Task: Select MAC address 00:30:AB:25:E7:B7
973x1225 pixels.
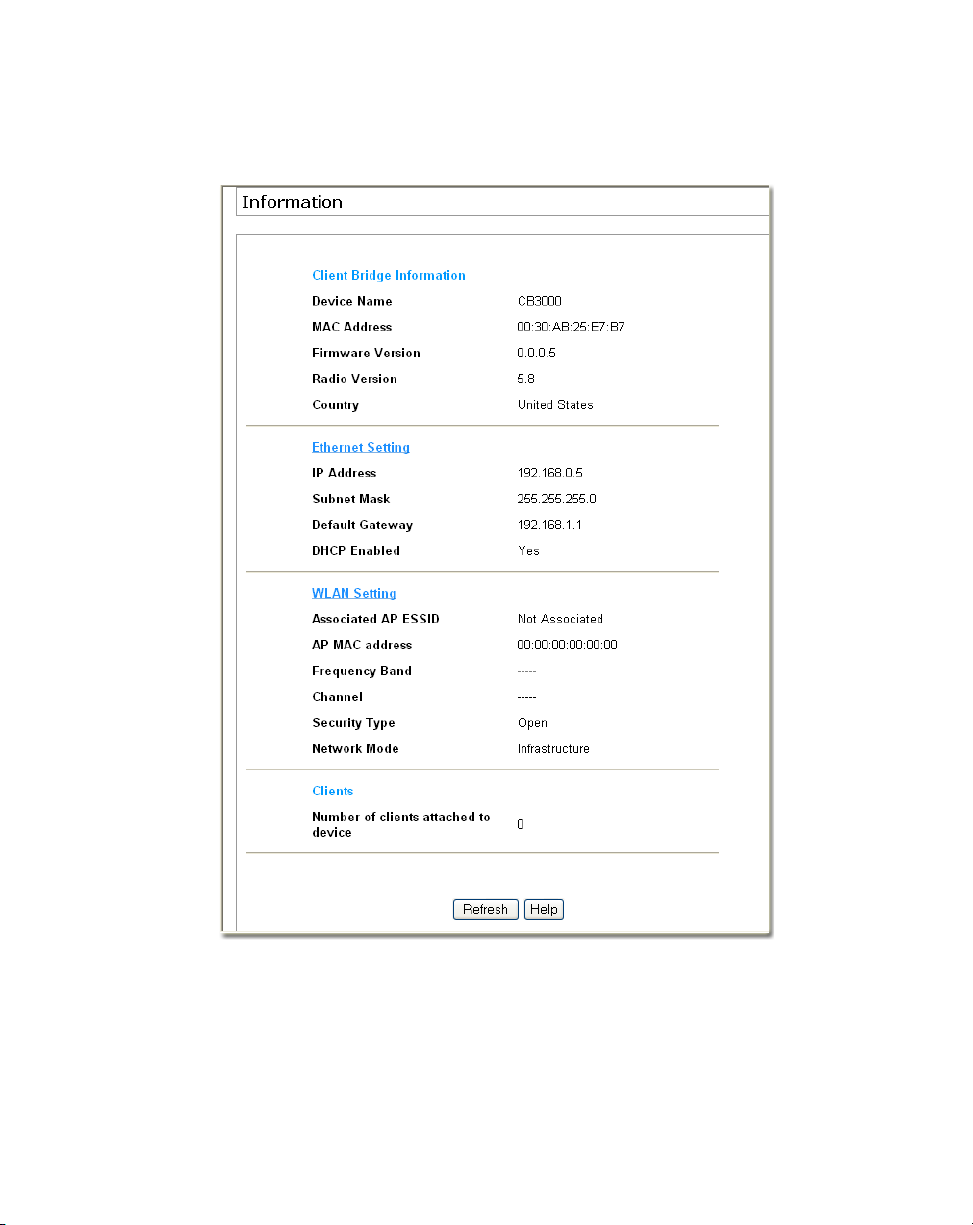Action: 572,327
